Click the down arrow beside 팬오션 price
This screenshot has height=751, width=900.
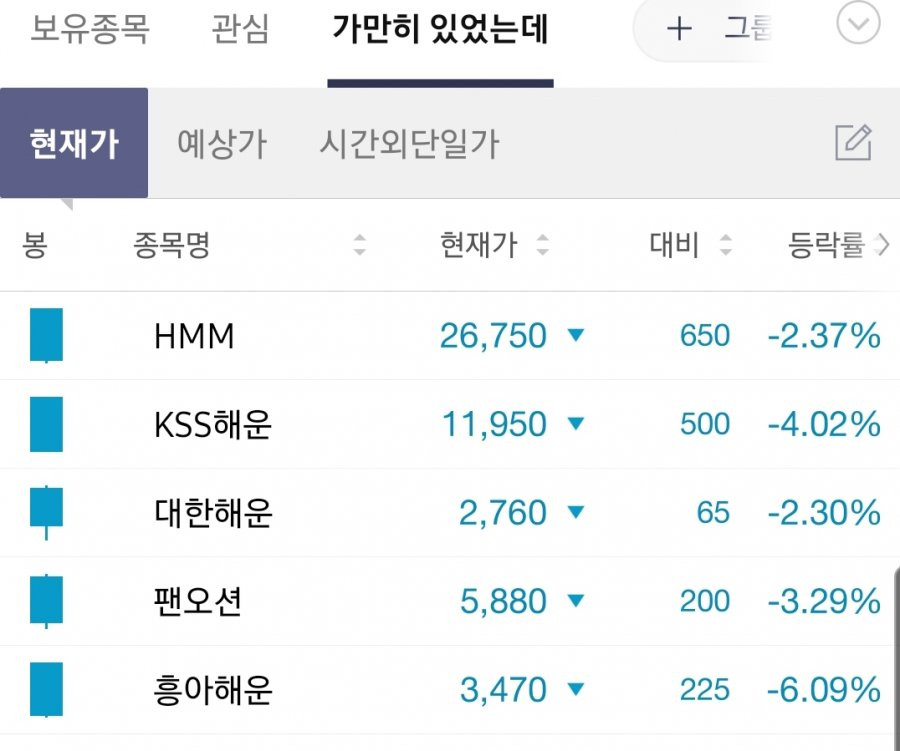tap(576, 600)
